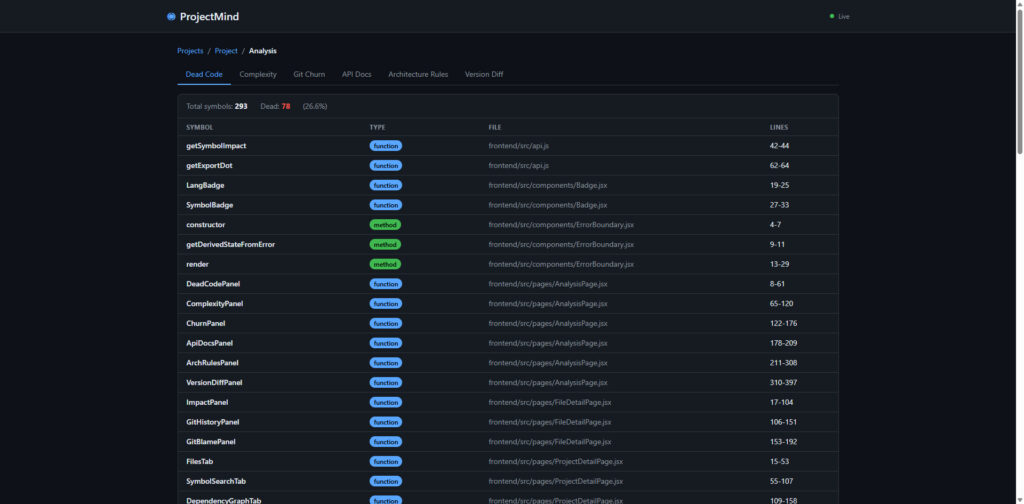Click the green Live status indicator
The image size is (1024, 504).
pyautogui.click(x=832, y=17)
